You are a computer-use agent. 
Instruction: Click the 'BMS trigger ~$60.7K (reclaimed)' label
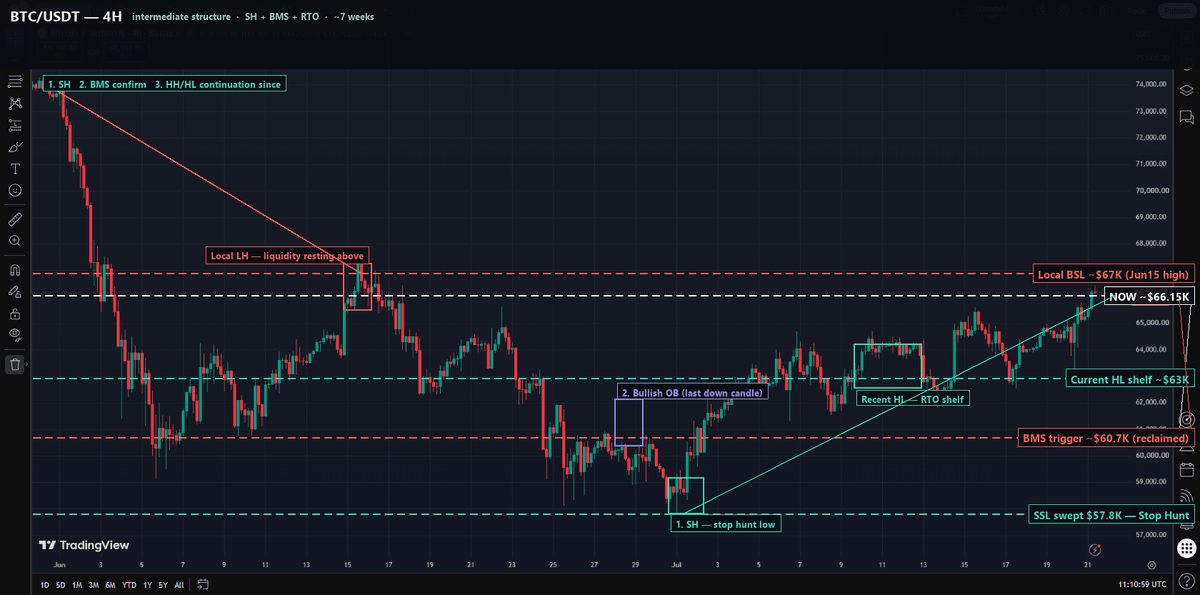click(x=1105, y=438)
